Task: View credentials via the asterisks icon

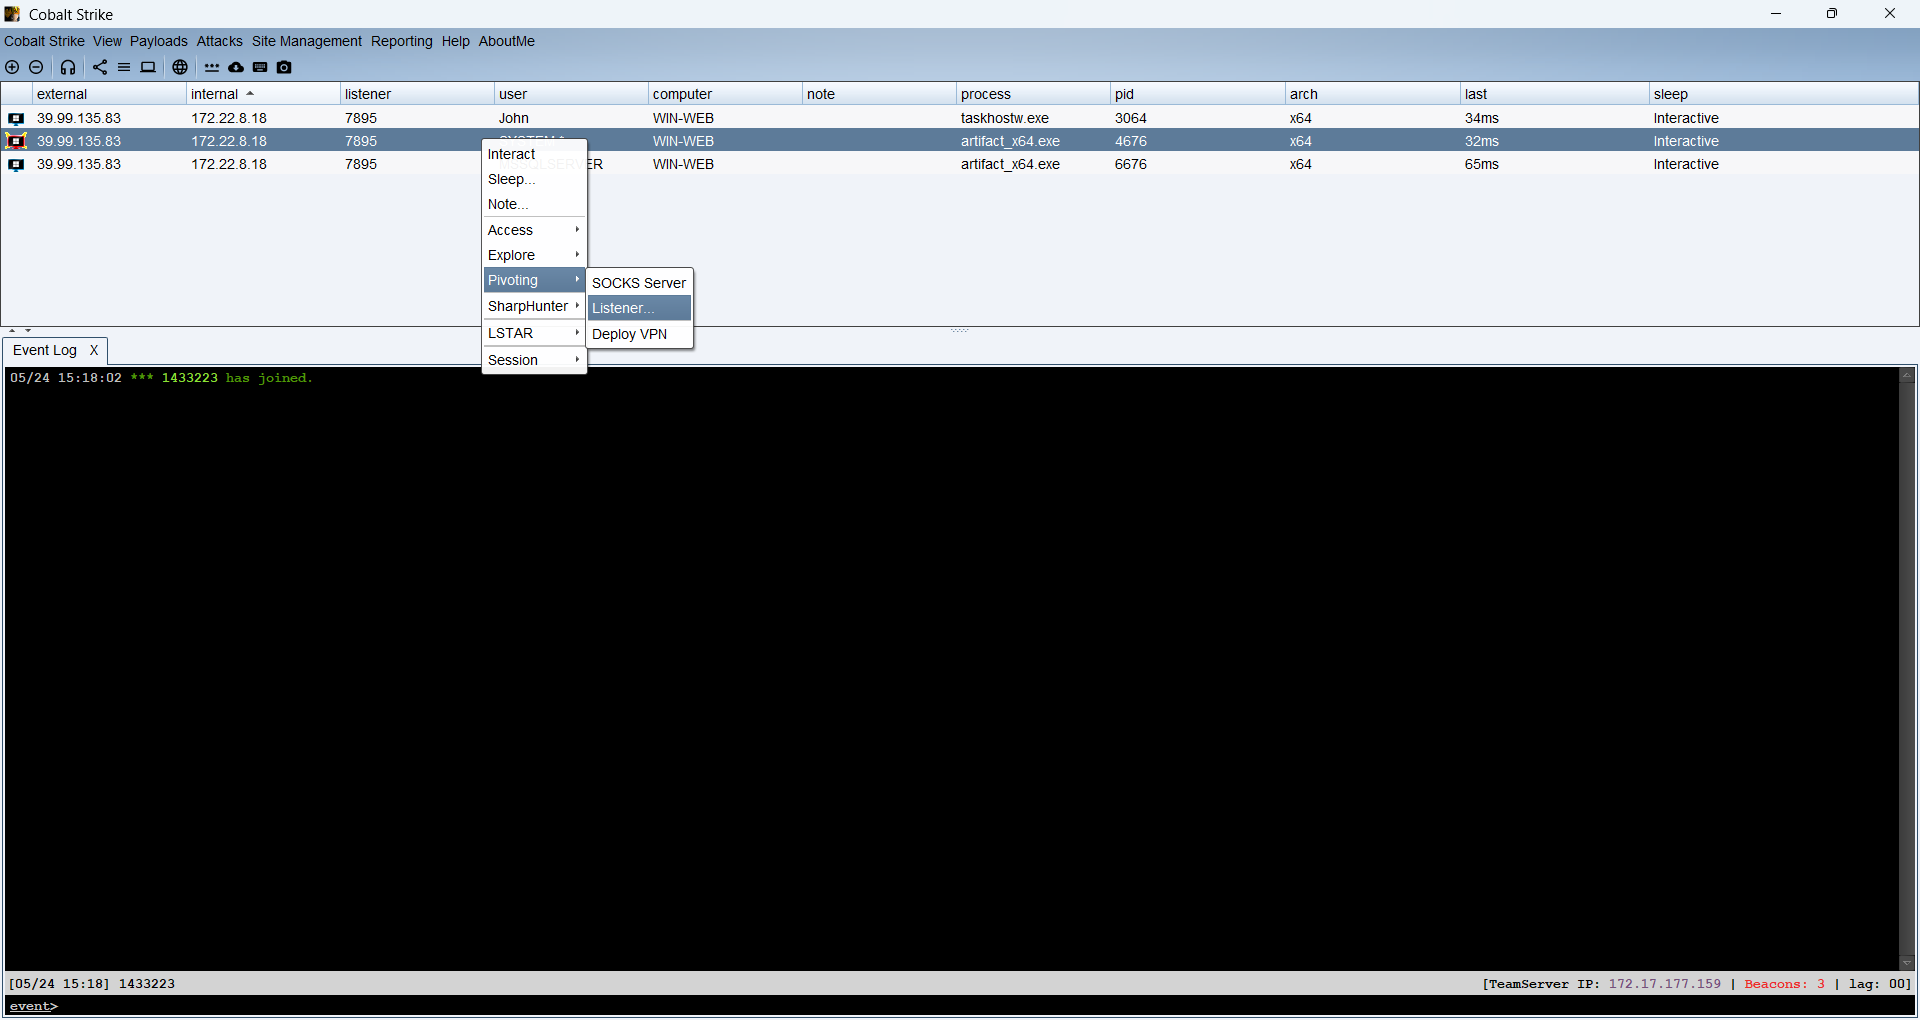Action: (x=212, y=67)
